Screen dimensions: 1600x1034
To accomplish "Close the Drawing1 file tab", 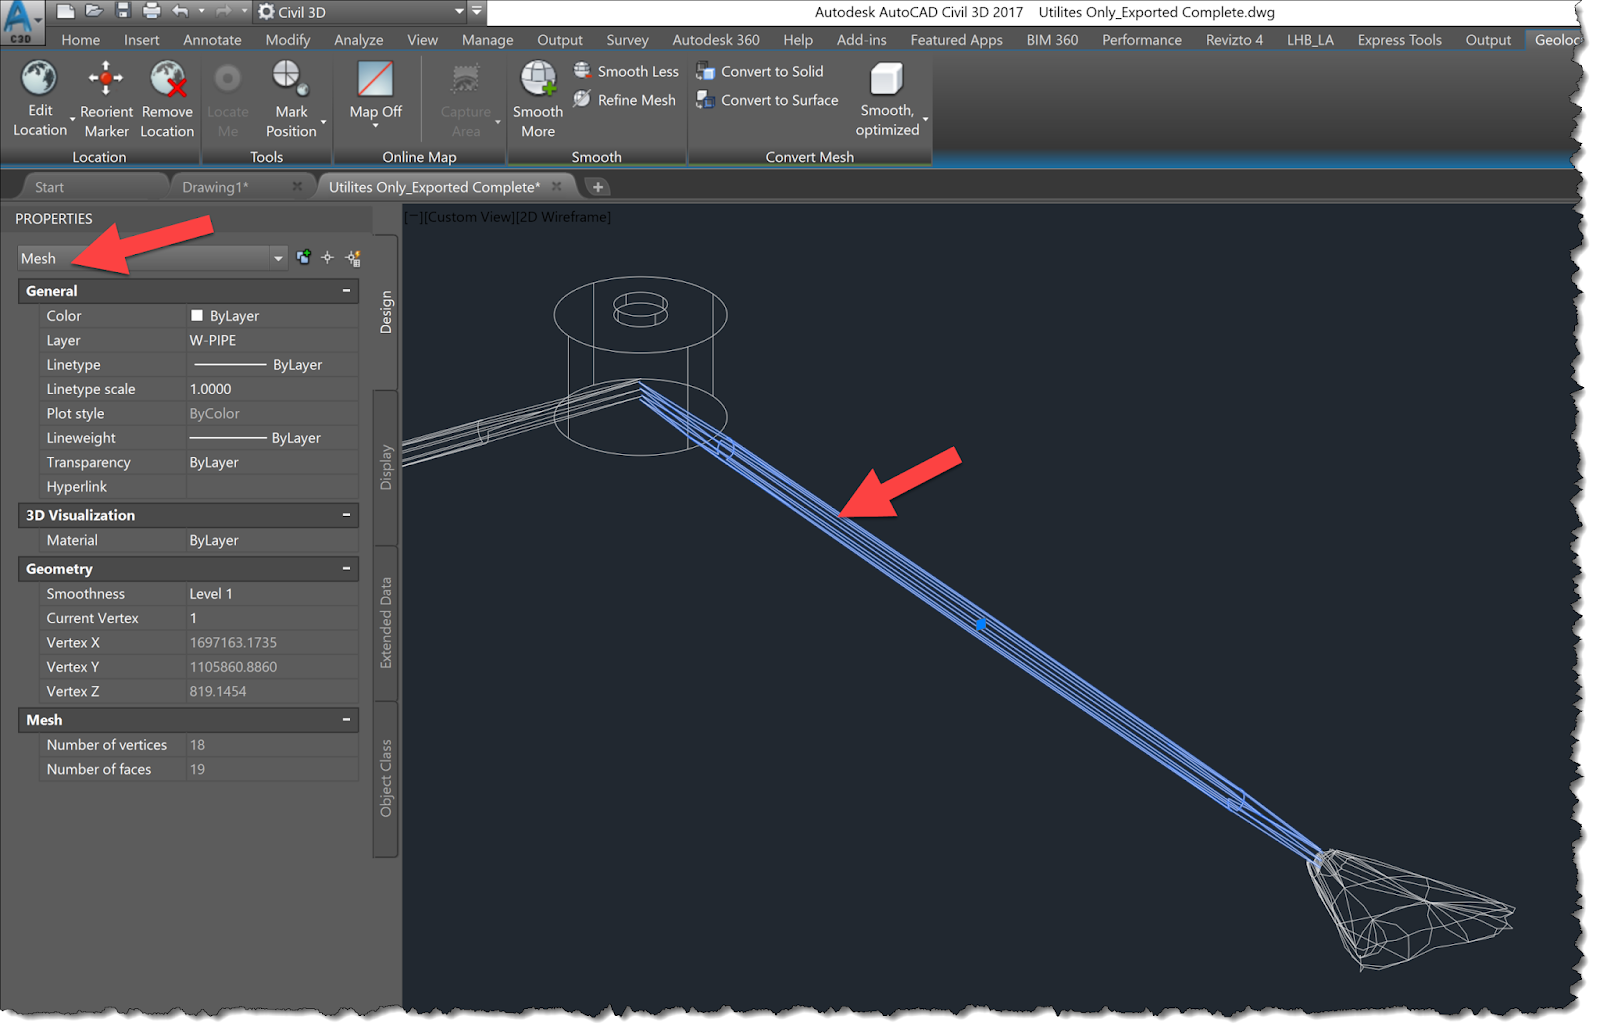I will (297, 187).
